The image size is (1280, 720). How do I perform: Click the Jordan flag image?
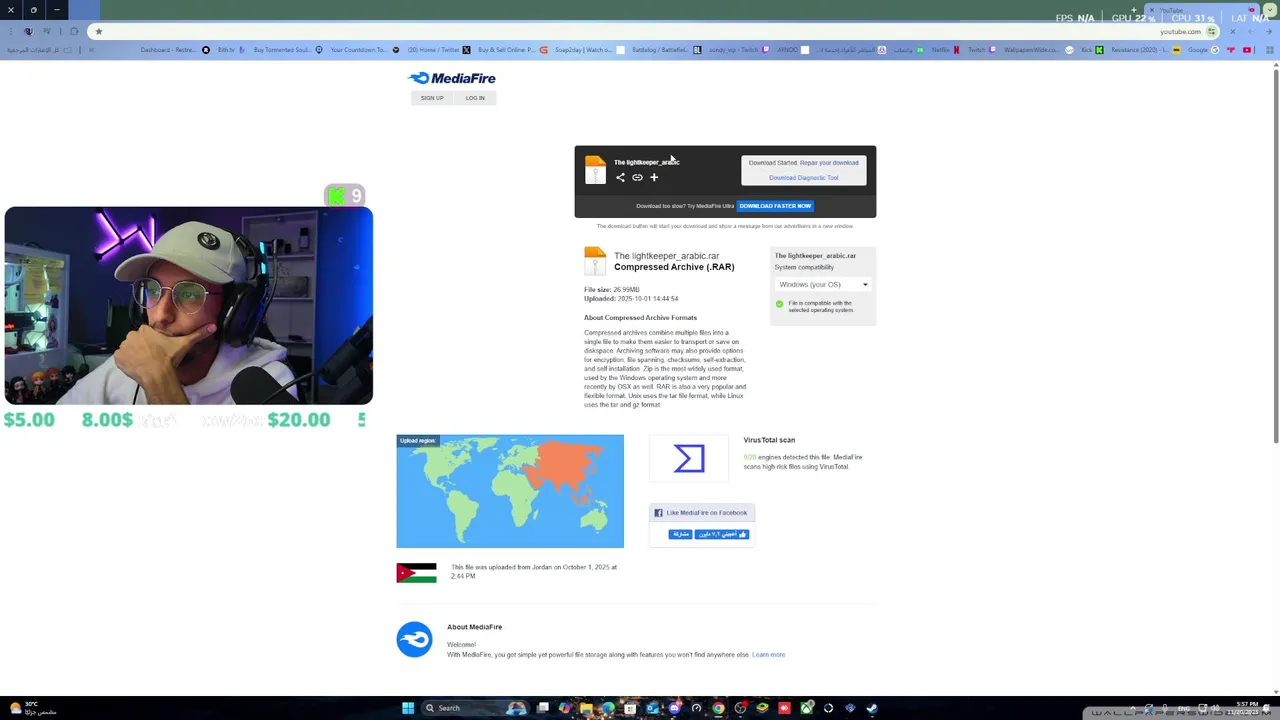click(416, 573)
